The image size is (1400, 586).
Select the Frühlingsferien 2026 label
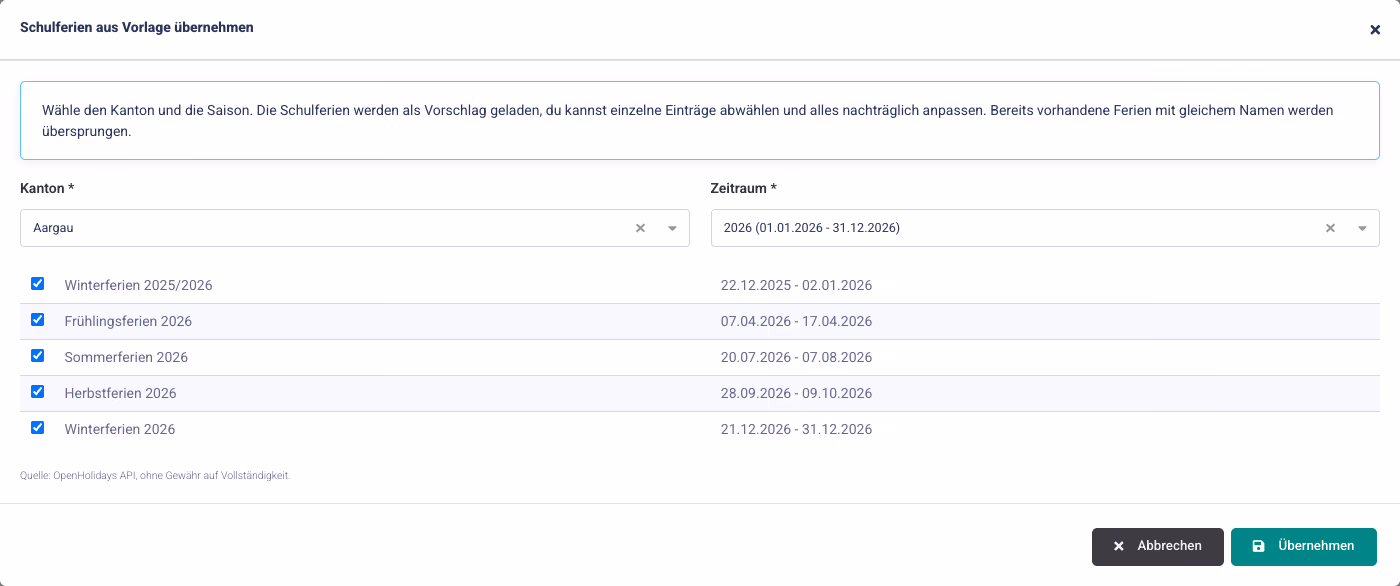pos(128,322)
